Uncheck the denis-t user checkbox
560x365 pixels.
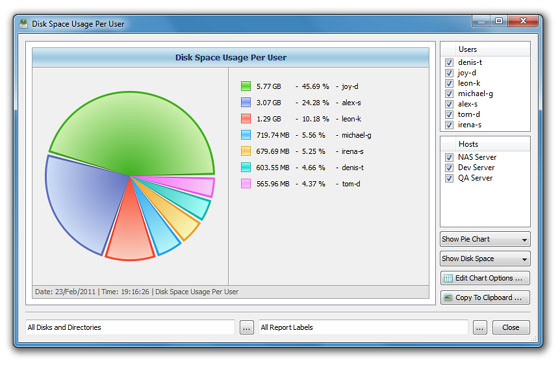coord(449,62)
